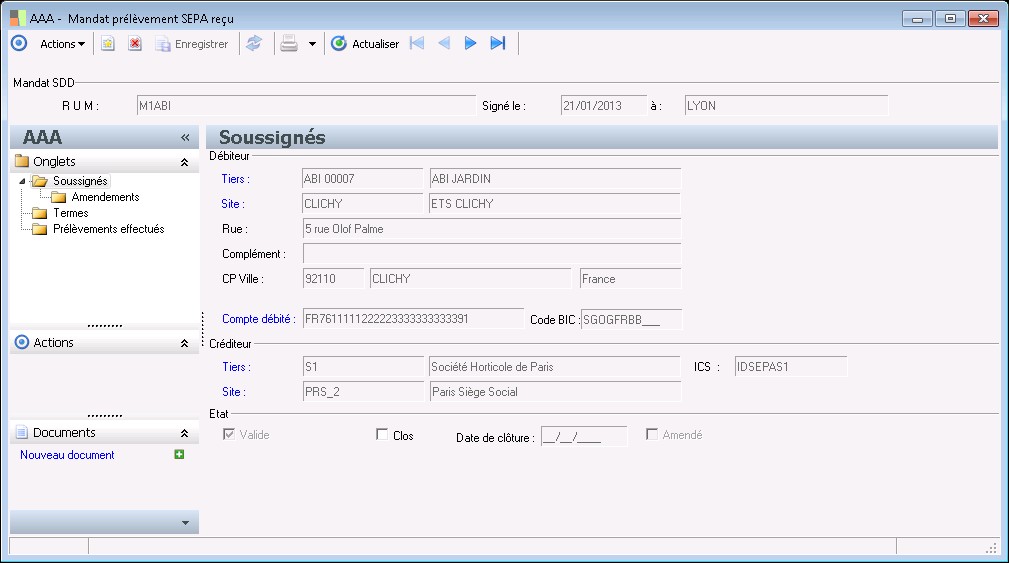Viewport: 1009px width, 563px height.
Task: Open the Actions dropdown menu in toolbar
Action: coord(62,44)
